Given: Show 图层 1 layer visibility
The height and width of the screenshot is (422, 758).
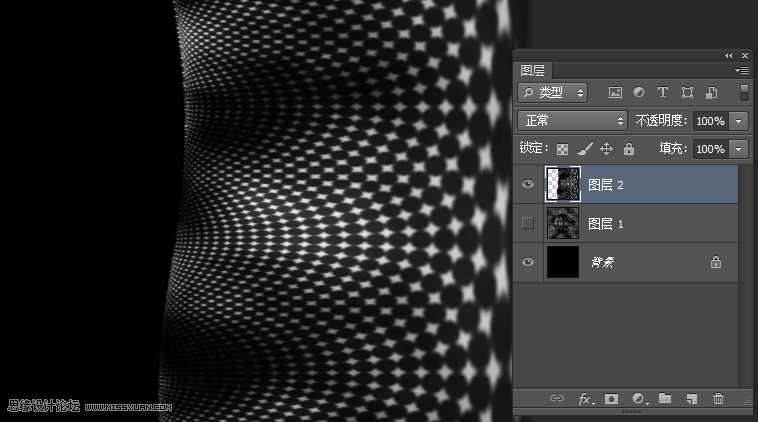Looking at the screenshot, I should tap(528, 223).
